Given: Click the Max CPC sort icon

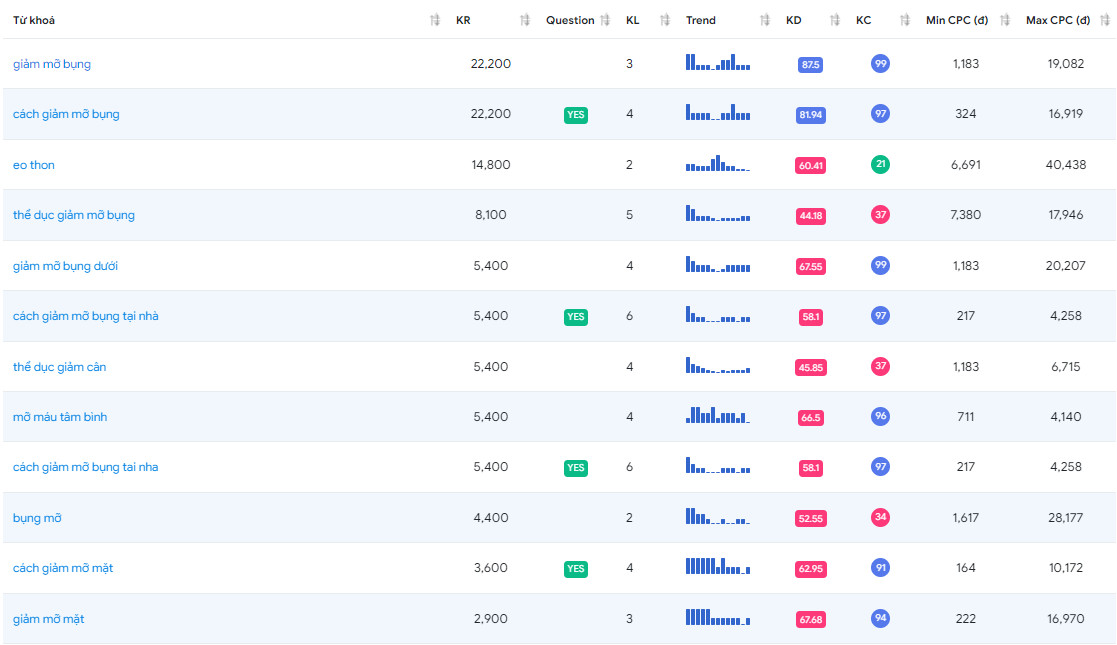Looking at the screenshot, I should (1105, 20).
